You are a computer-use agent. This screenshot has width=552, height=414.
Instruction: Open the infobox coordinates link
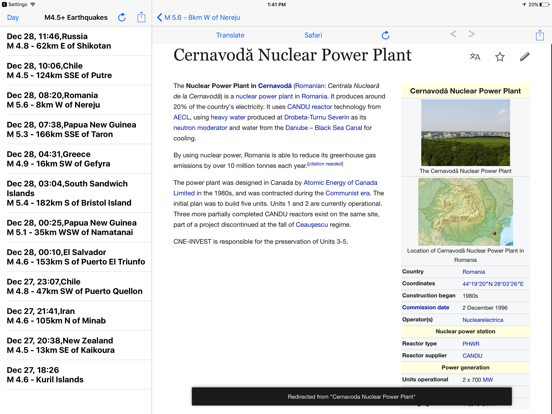coord(493,284)
